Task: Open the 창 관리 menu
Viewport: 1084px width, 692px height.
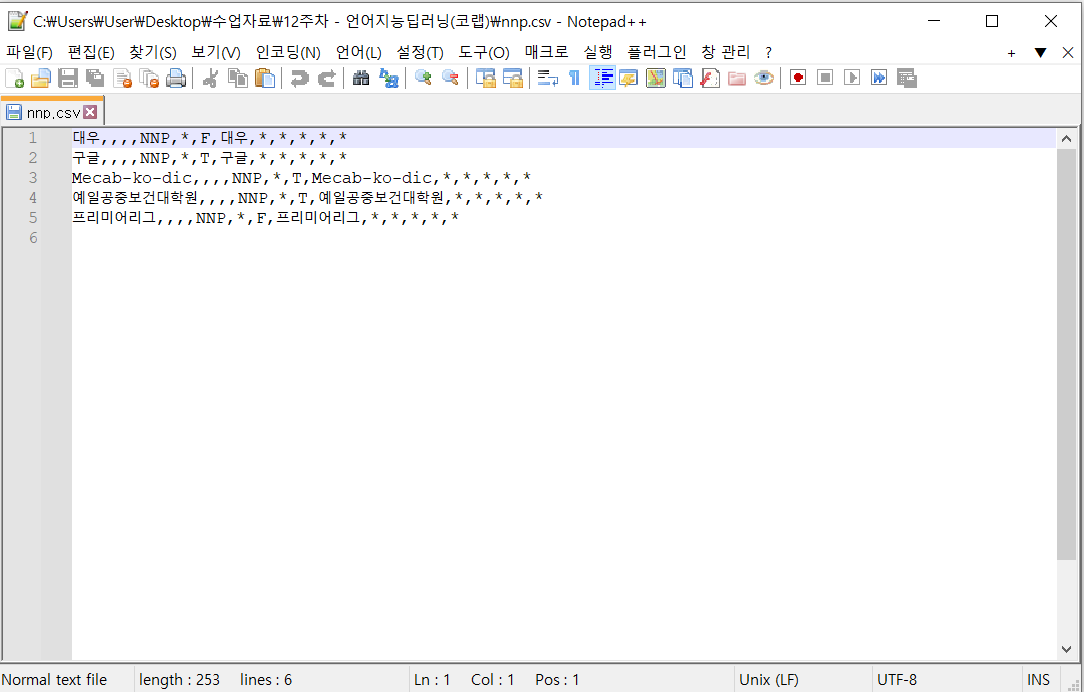Action: (725, 53)
